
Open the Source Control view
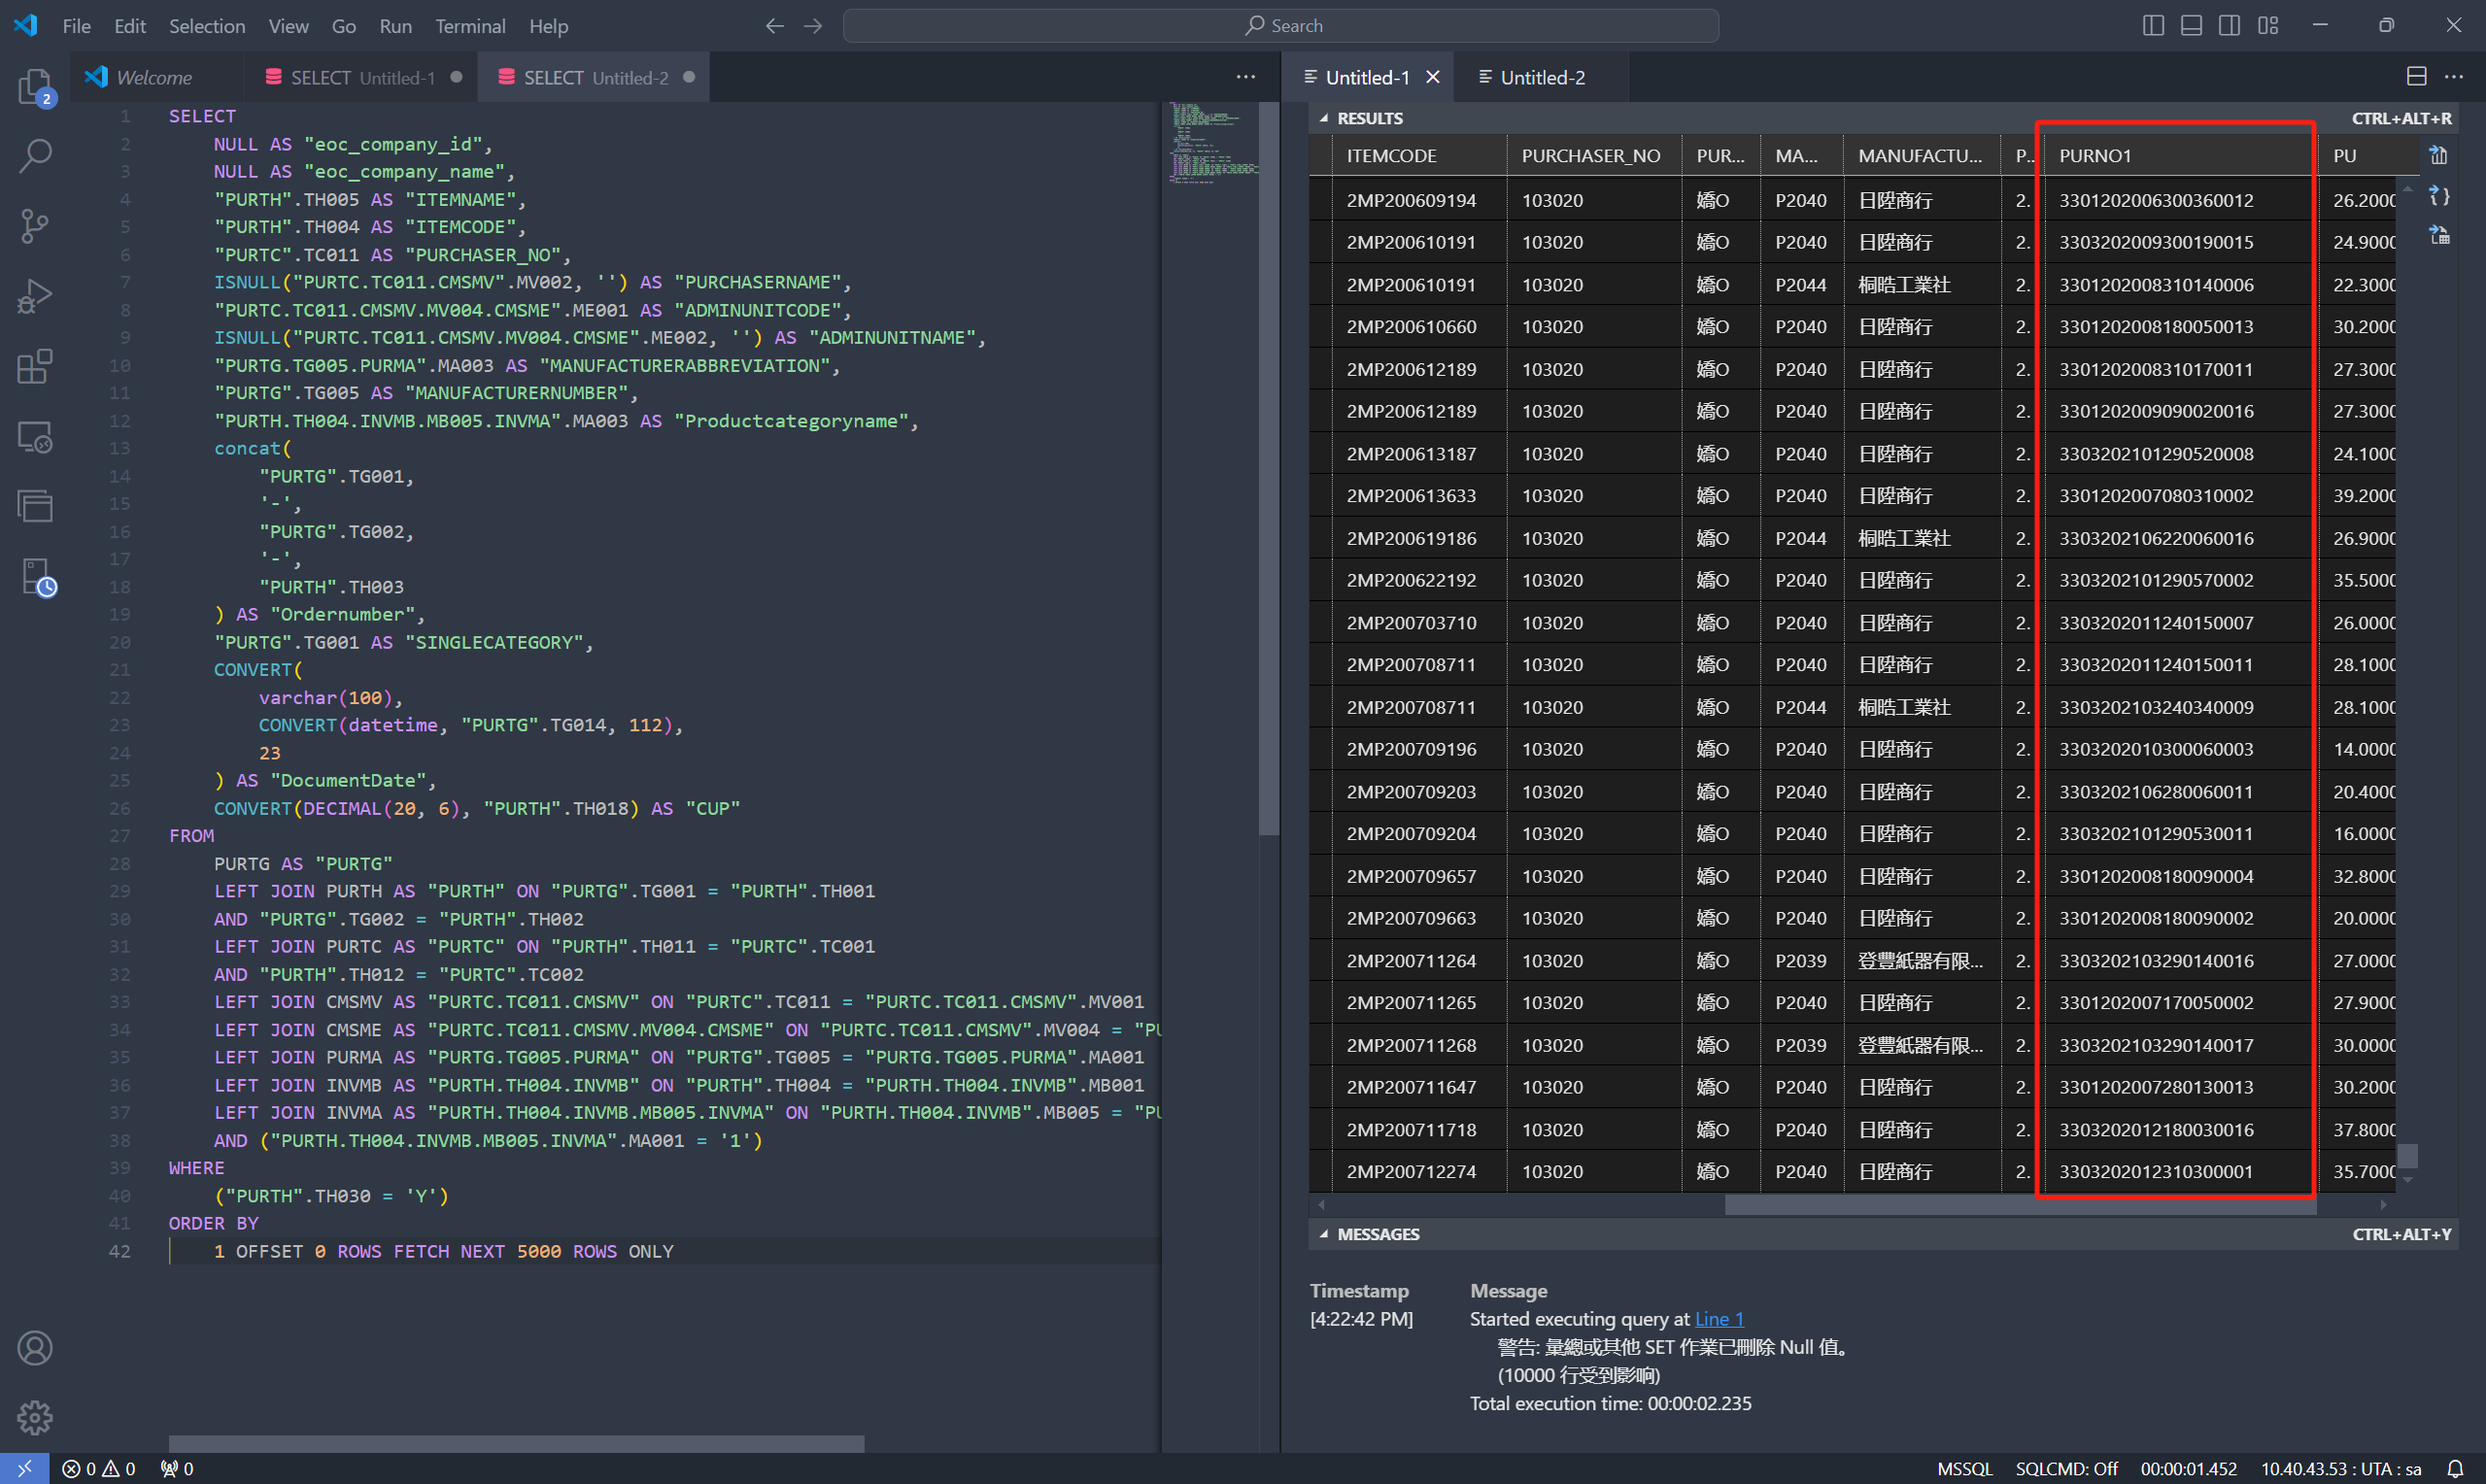pos(35,226)
